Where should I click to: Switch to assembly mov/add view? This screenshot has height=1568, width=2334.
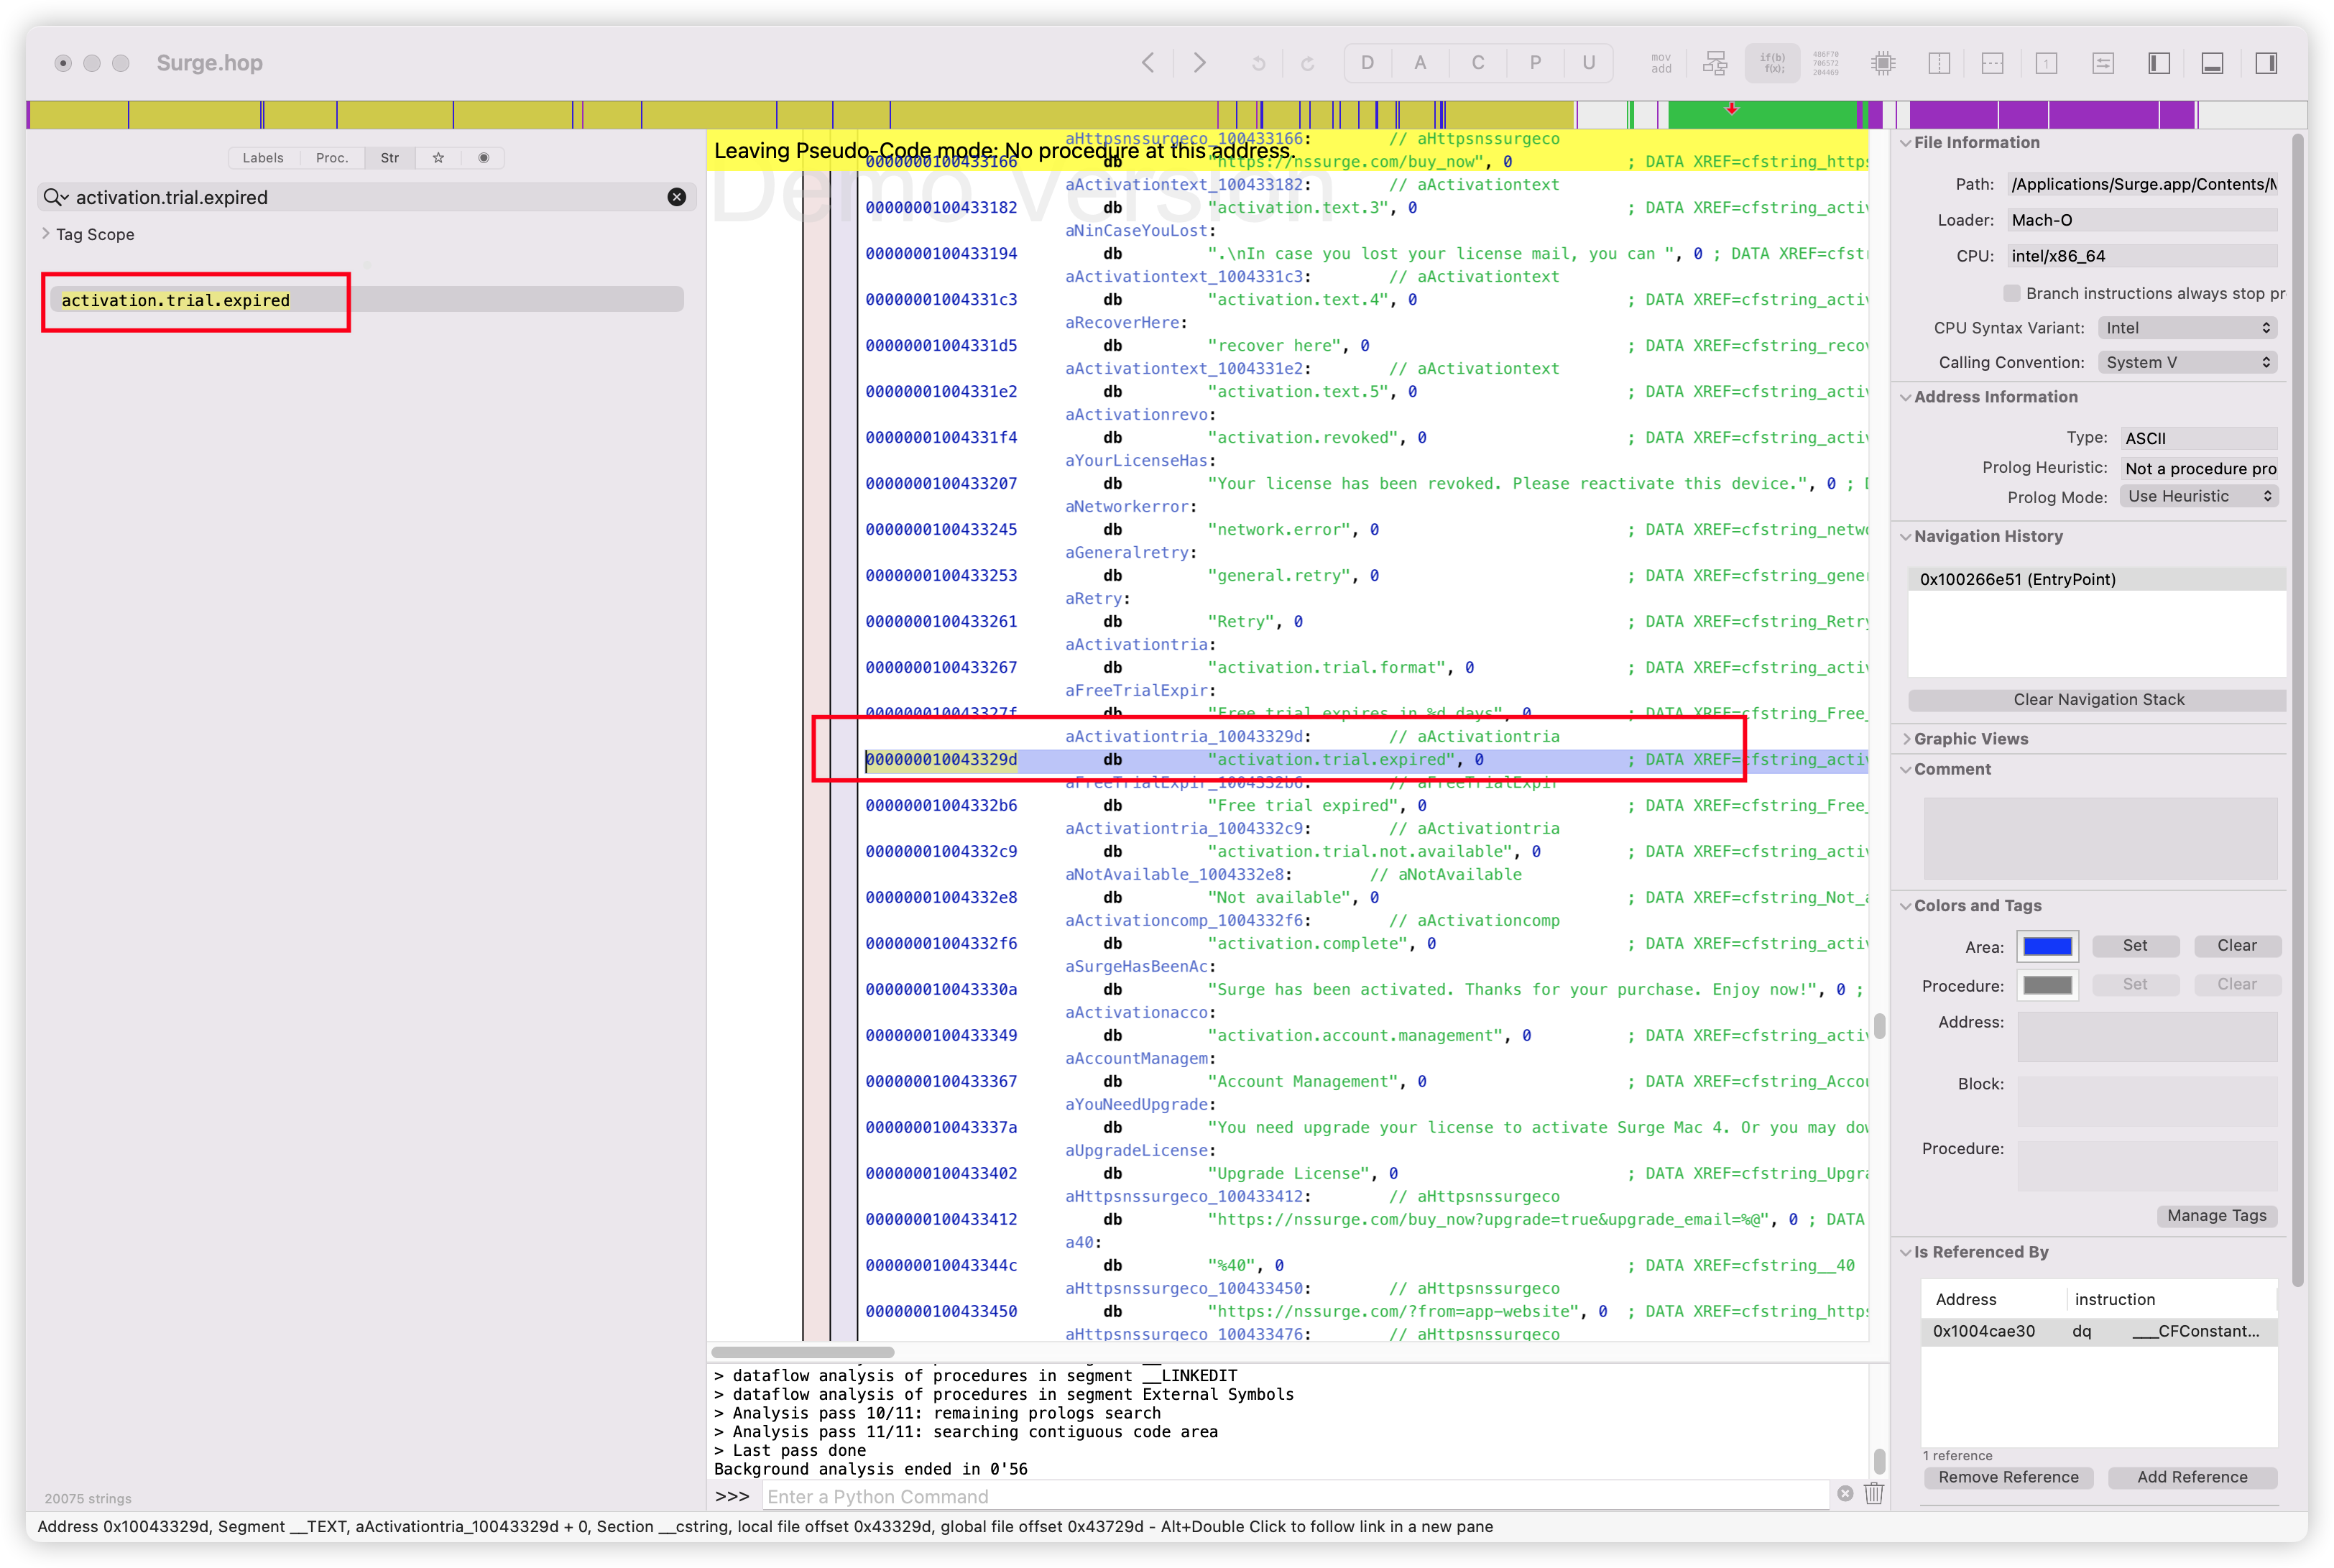pos(1660,63)
